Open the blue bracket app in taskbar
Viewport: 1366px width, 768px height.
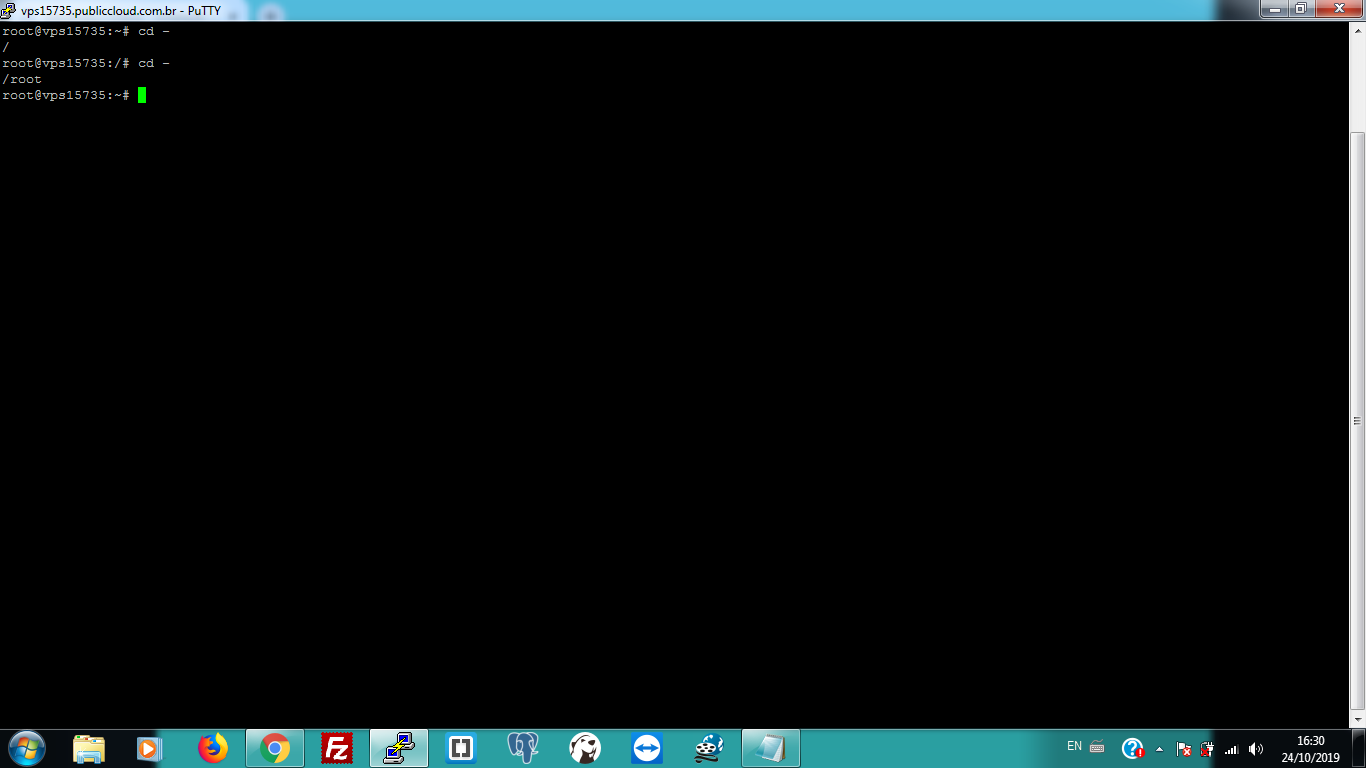click(x=461, y=748)
